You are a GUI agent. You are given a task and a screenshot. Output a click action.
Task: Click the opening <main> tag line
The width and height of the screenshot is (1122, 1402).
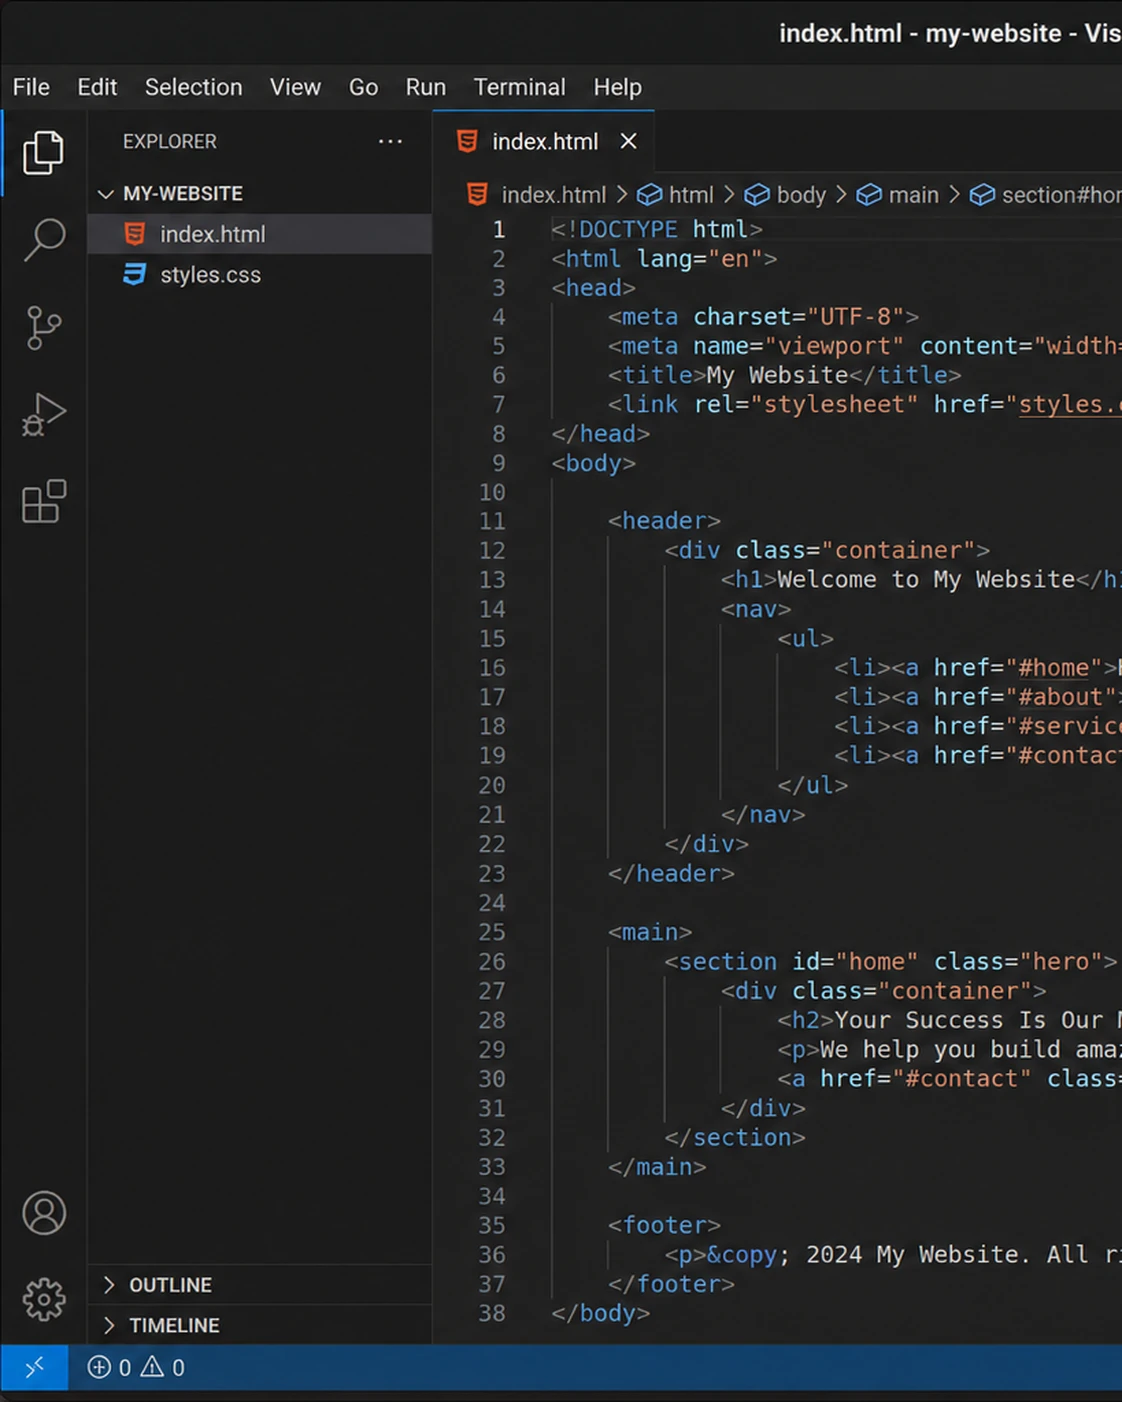(650, 932)
